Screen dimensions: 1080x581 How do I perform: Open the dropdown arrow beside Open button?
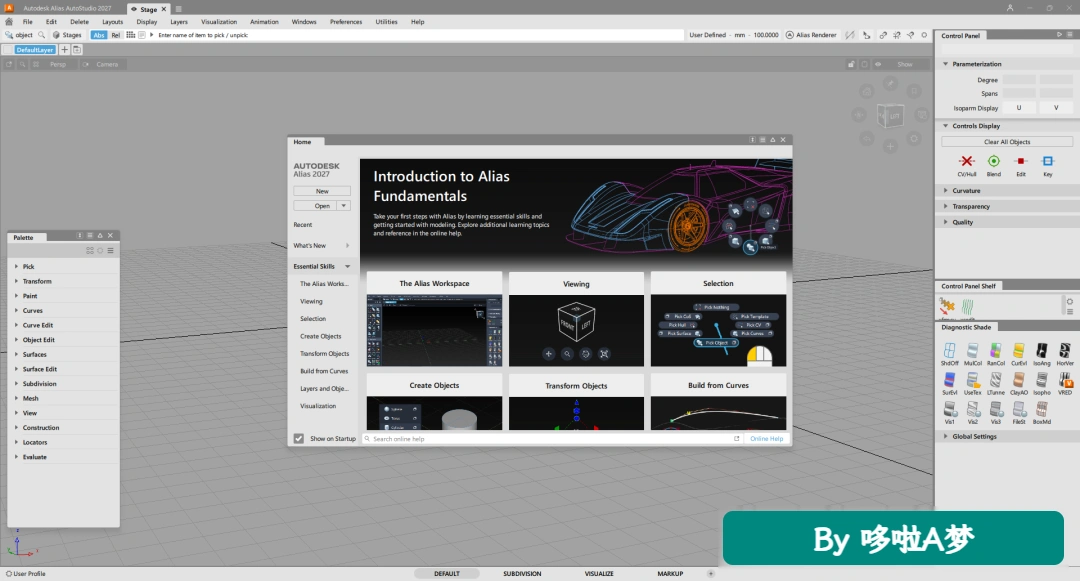(x=344, y=206)
